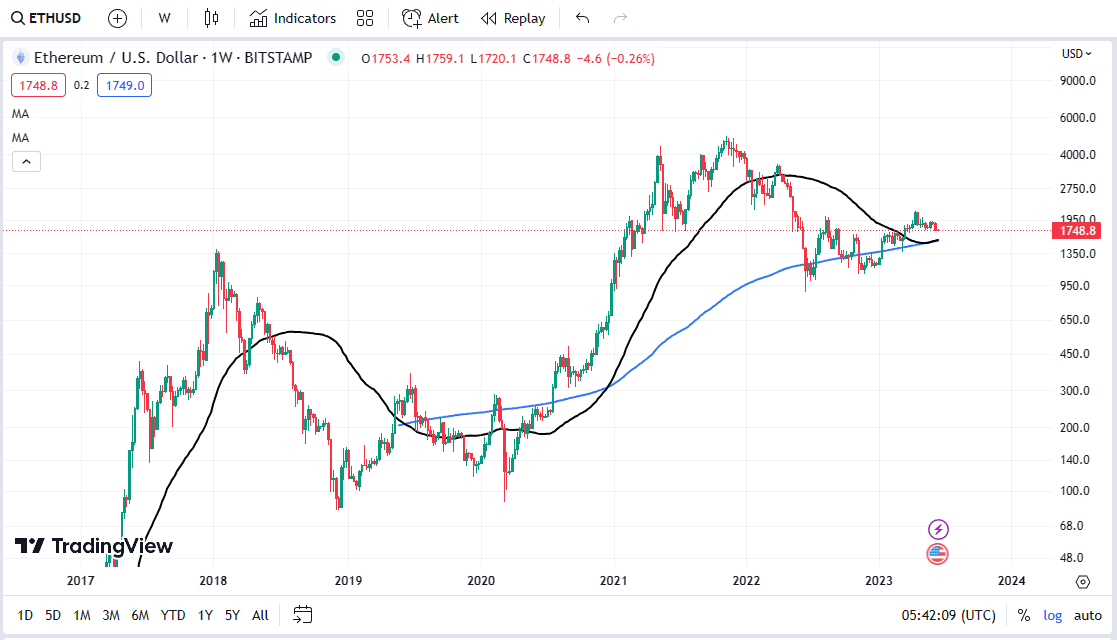This screenshot has width=1117, height=640.
Task: Undo last chart action
Action: (x=583, y=19)
